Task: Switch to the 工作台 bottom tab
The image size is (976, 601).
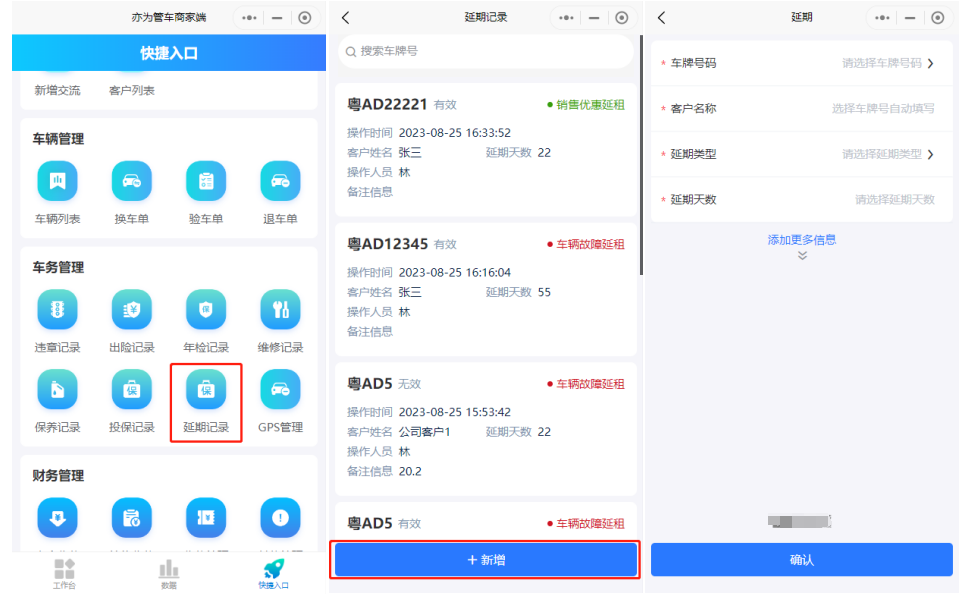Action: pos(64,573)
